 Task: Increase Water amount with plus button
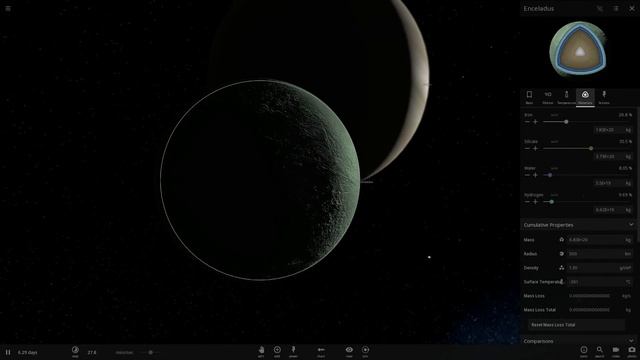[535, 175]
